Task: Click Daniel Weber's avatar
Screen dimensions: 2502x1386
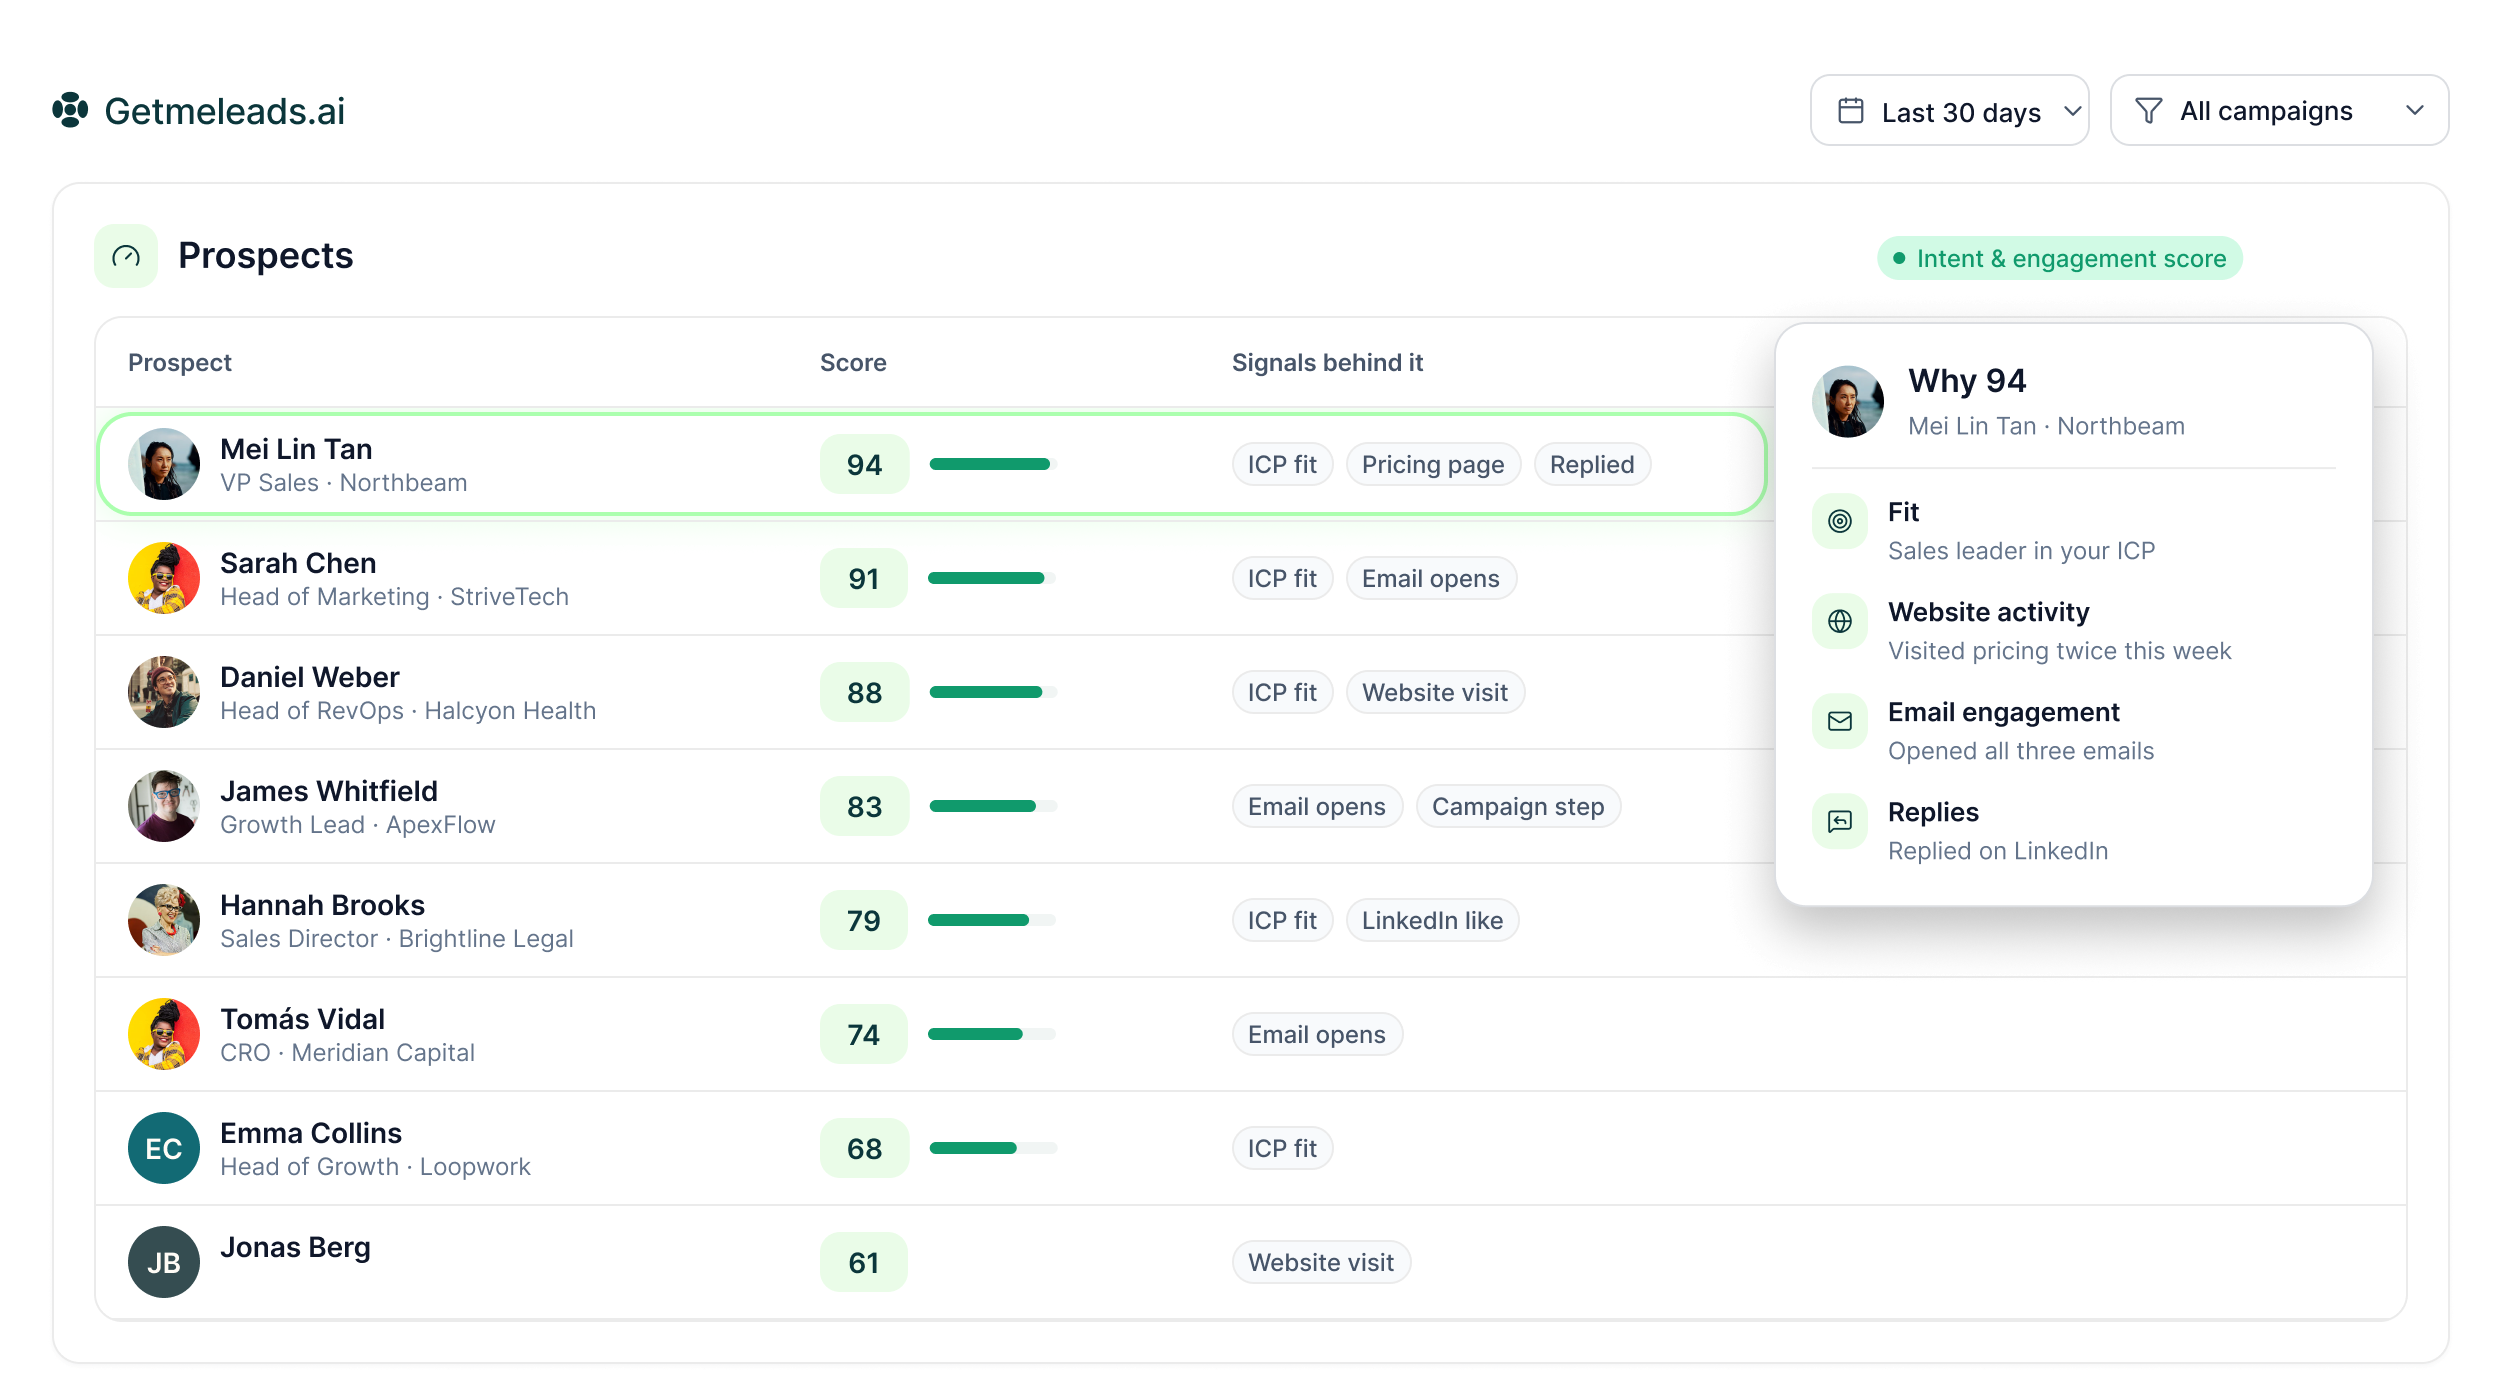Action: point(164,692)
